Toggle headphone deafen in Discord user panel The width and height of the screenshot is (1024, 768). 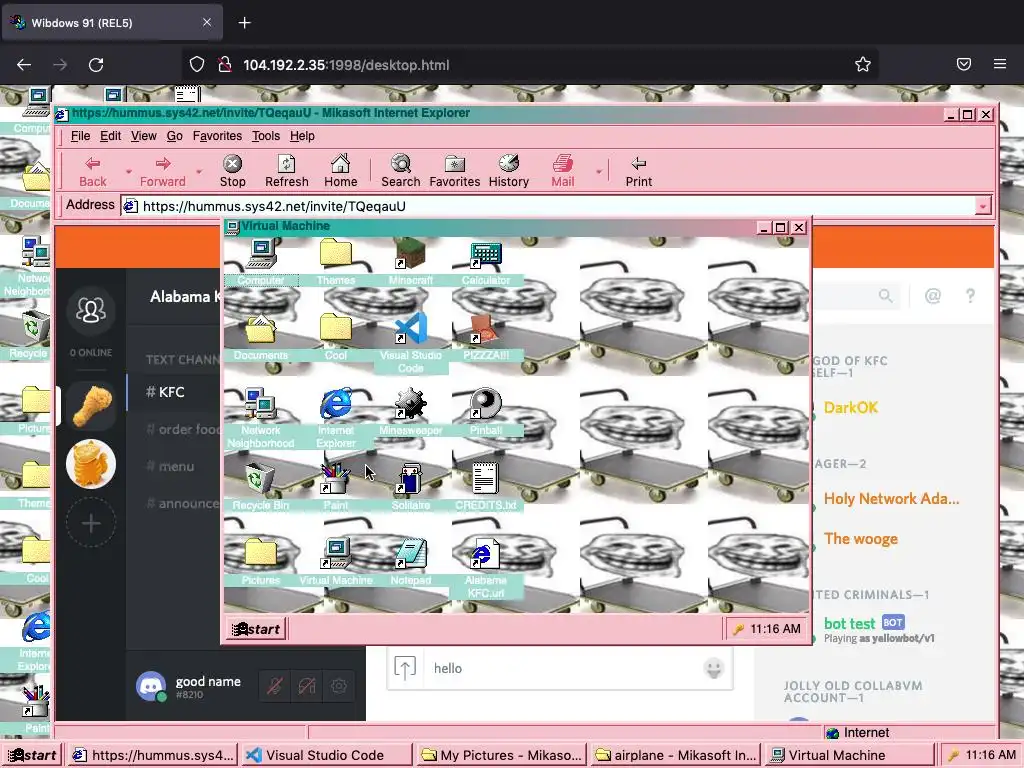tap(307, 686)
